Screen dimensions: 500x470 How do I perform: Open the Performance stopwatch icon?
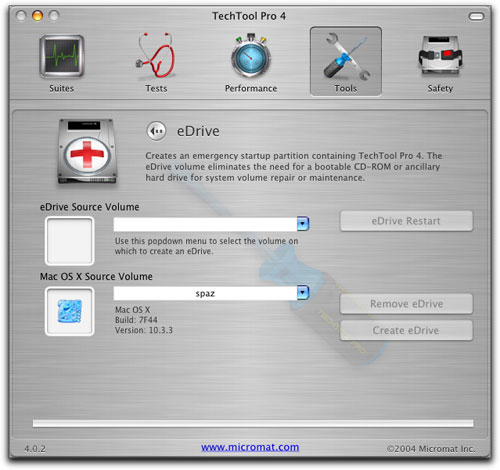click(251, 55)
